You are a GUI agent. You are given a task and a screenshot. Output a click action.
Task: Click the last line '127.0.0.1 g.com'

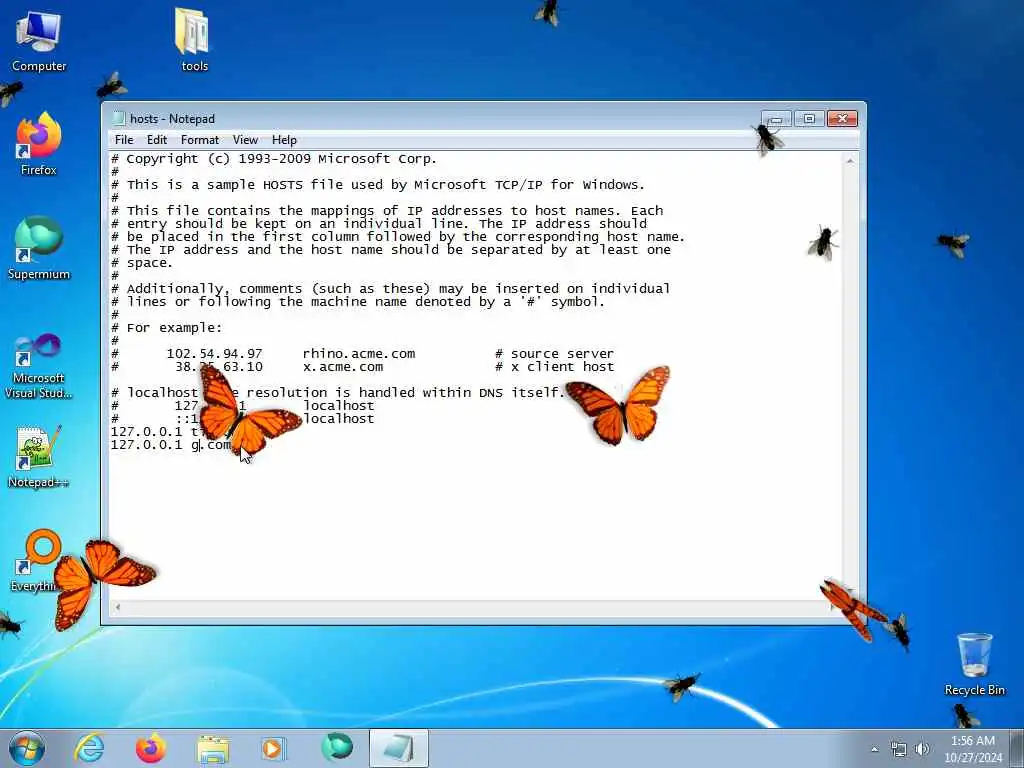click(x=171, y=445)
